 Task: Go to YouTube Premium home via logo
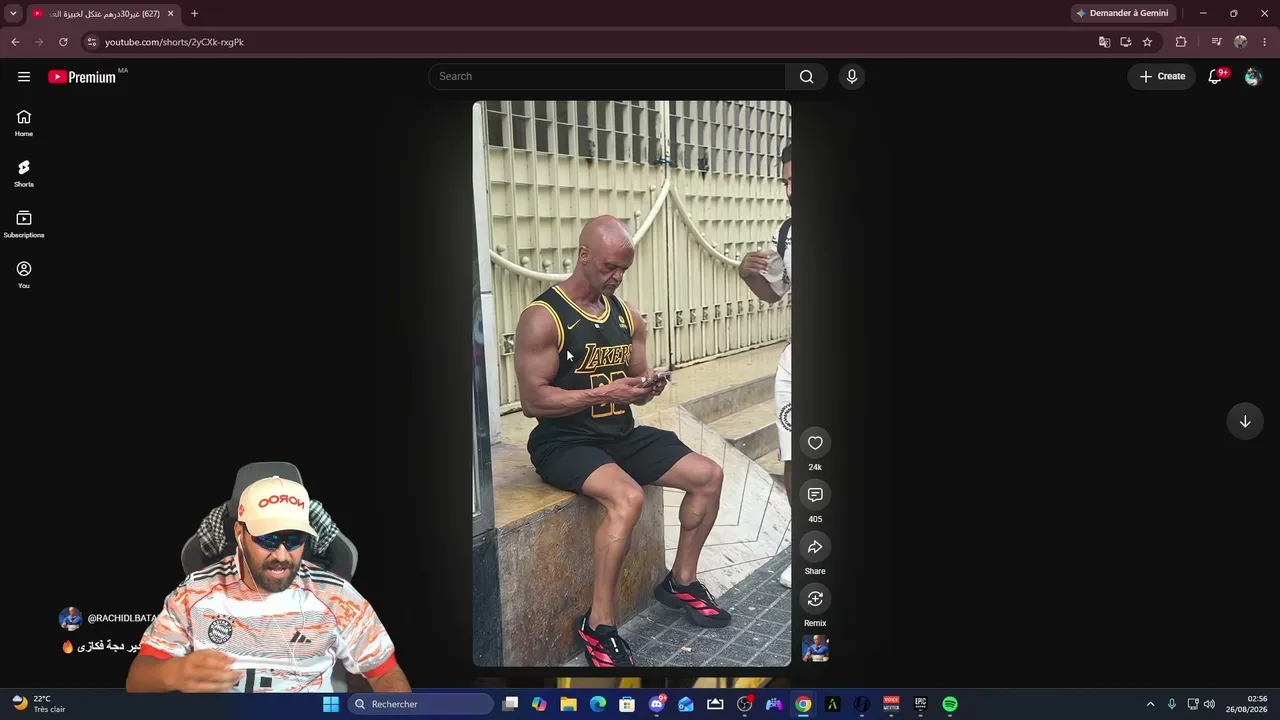tap(82, 77)
